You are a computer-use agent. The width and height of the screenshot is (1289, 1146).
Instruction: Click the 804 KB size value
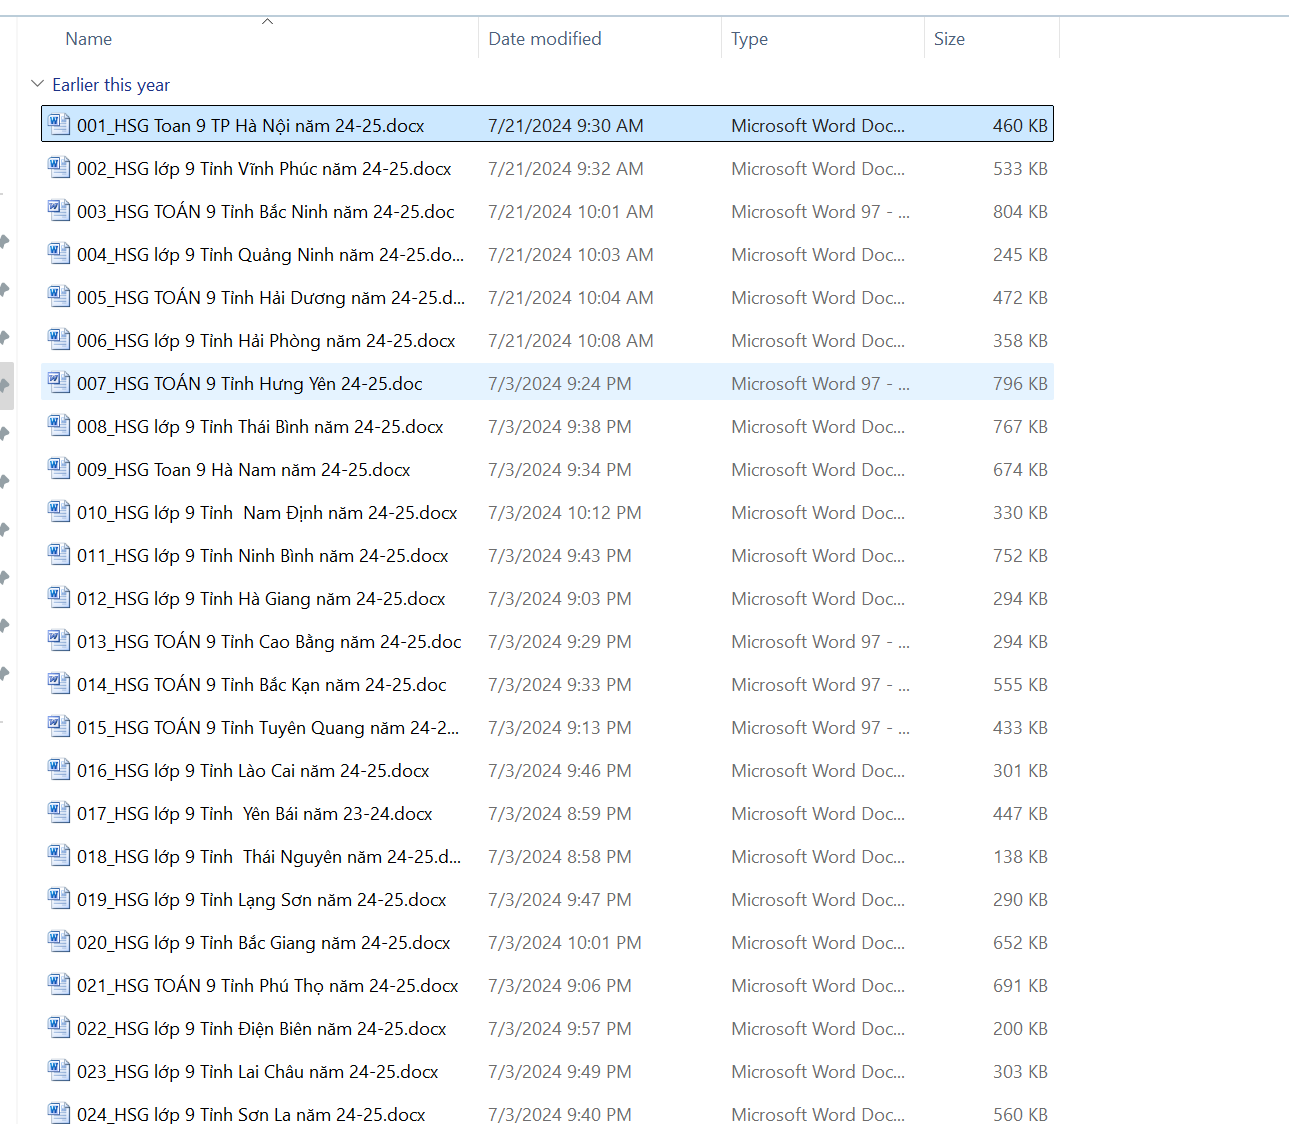(1020, 212)
